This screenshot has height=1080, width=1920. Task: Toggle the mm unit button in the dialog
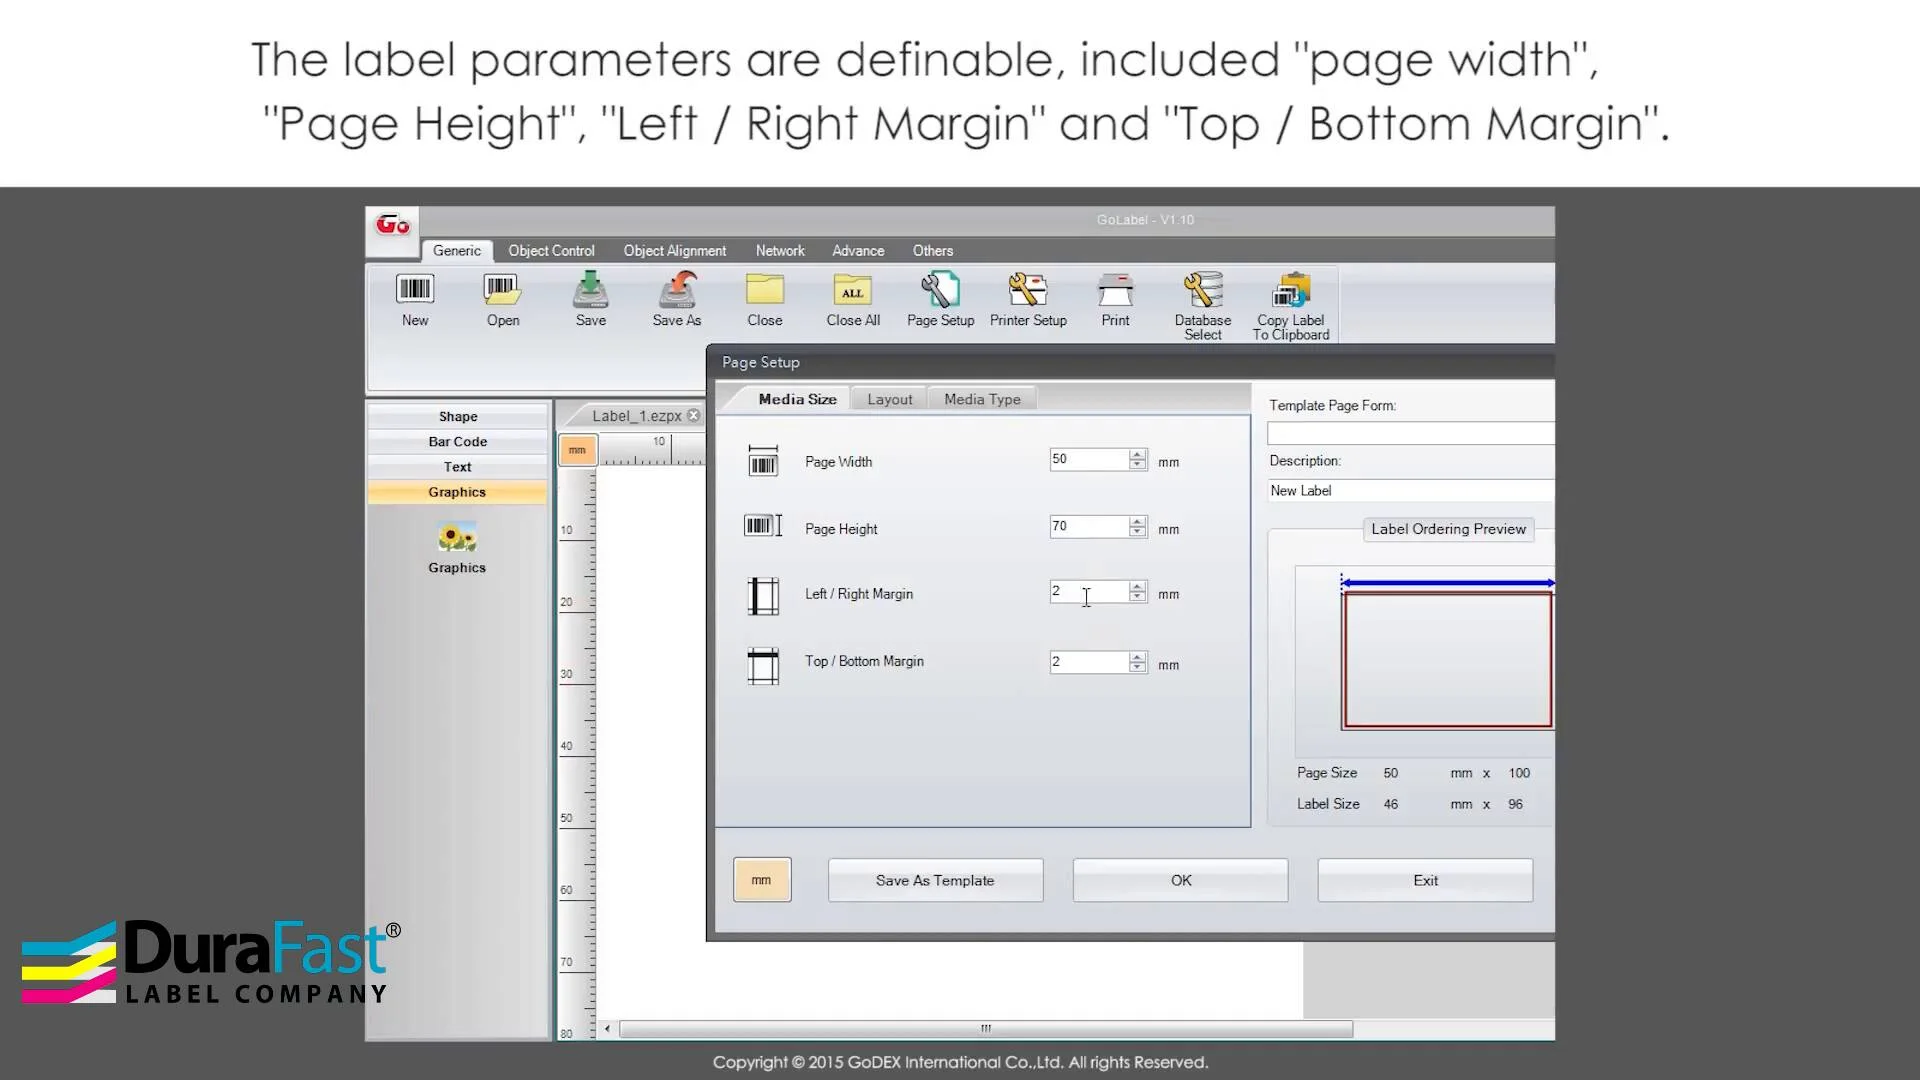tap(762, 880)
